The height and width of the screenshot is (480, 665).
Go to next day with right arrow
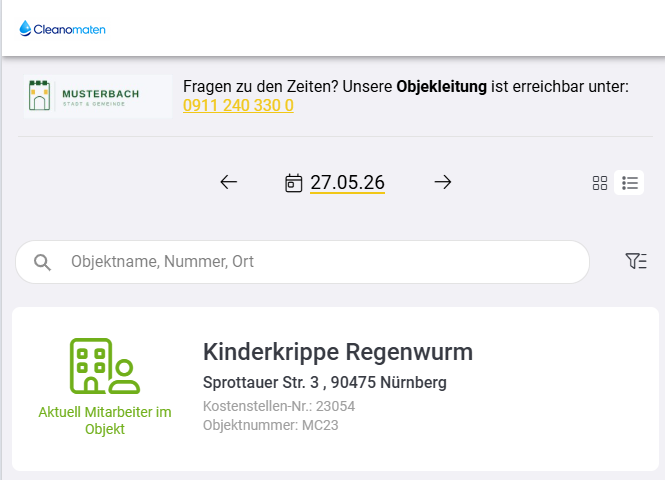click(x=443, y=182)
